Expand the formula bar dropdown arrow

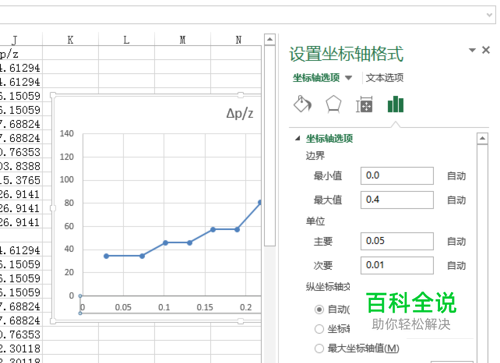[489, 15]
